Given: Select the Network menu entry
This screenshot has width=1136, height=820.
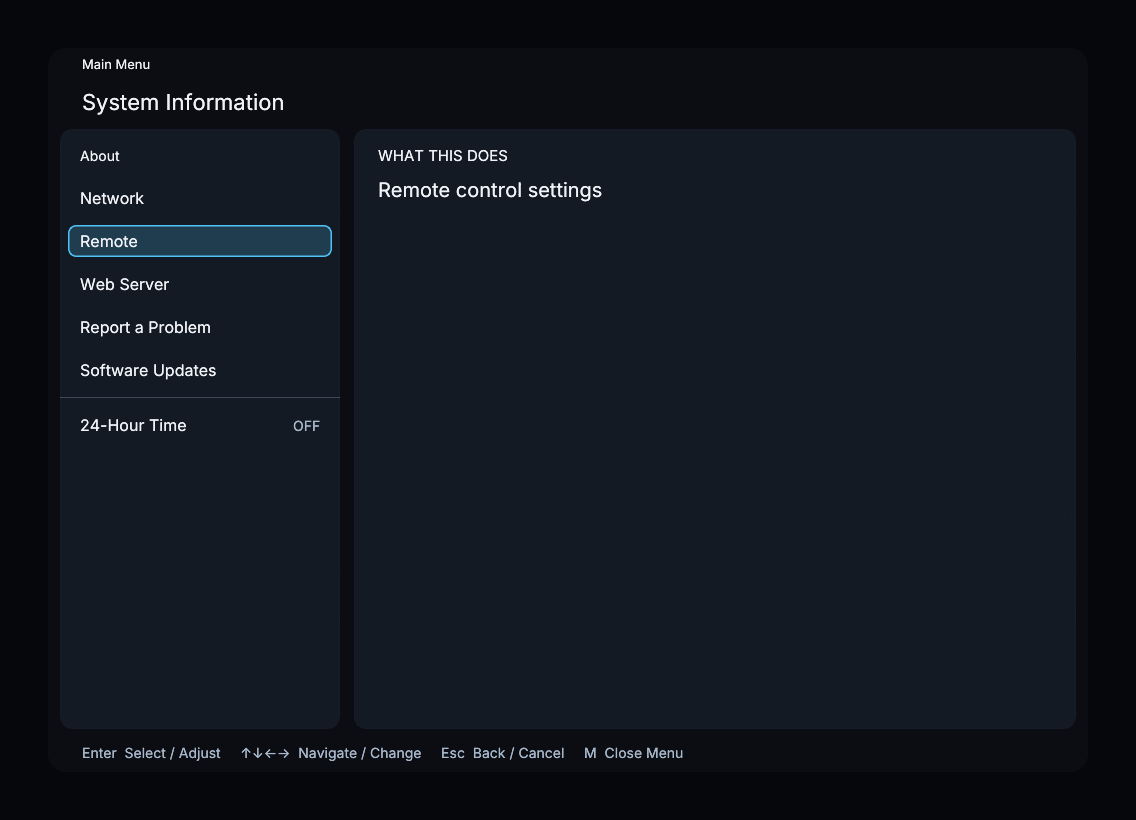Looking at the screenshot, I should coord(200,198).
